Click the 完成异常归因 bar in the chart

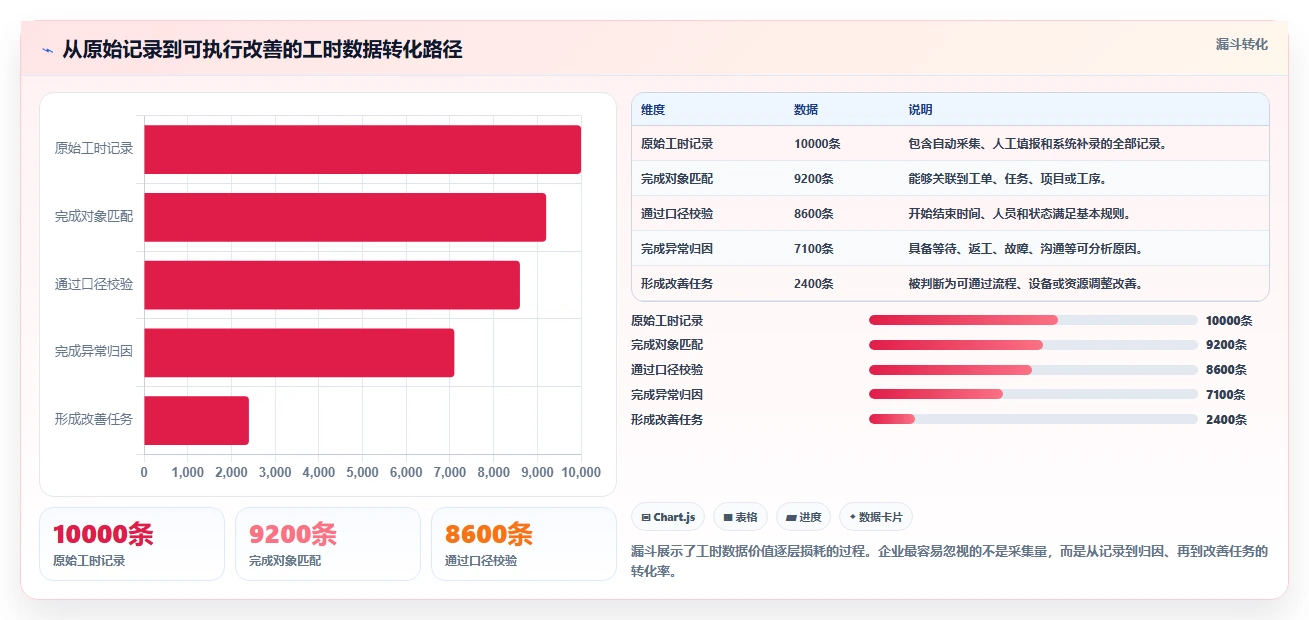[x=299, y=353]
